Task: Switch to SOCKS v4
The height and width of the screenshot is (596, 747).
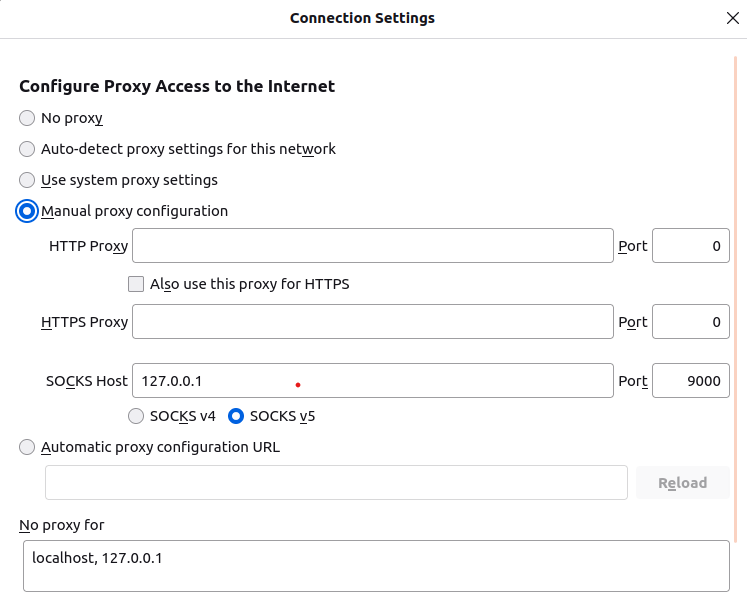Action: pyautogui.click(x=136, y=416)
